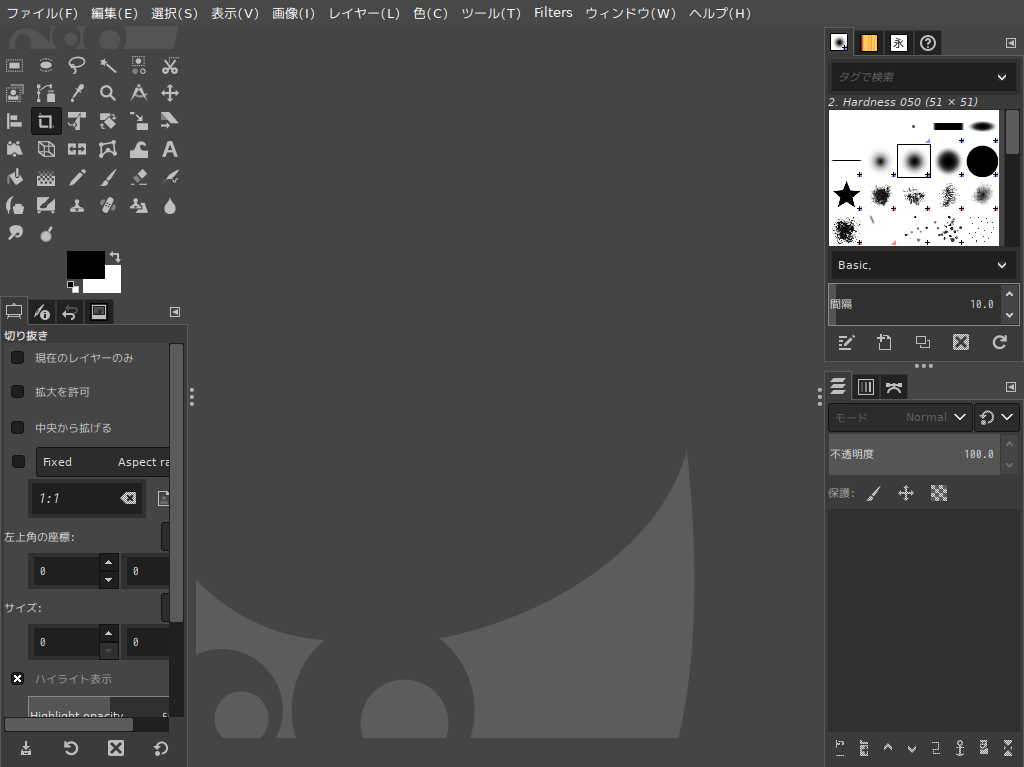
Task: Select the Scissors Select tool
Action: point(170,65)
